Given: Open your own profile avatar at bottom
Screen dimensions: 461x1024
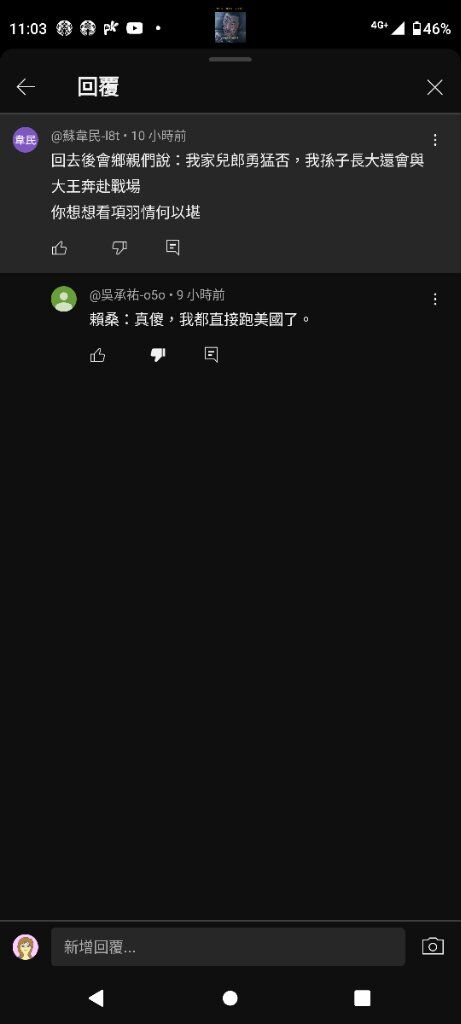Looking at the screenshot, I should (25, 947).
